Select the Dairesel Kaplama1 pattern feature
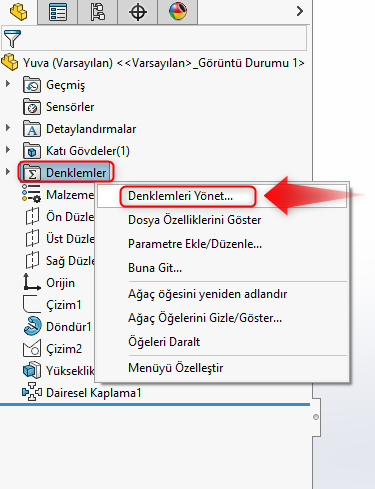Viewport: 375px width, 489px height. (93, 393)
